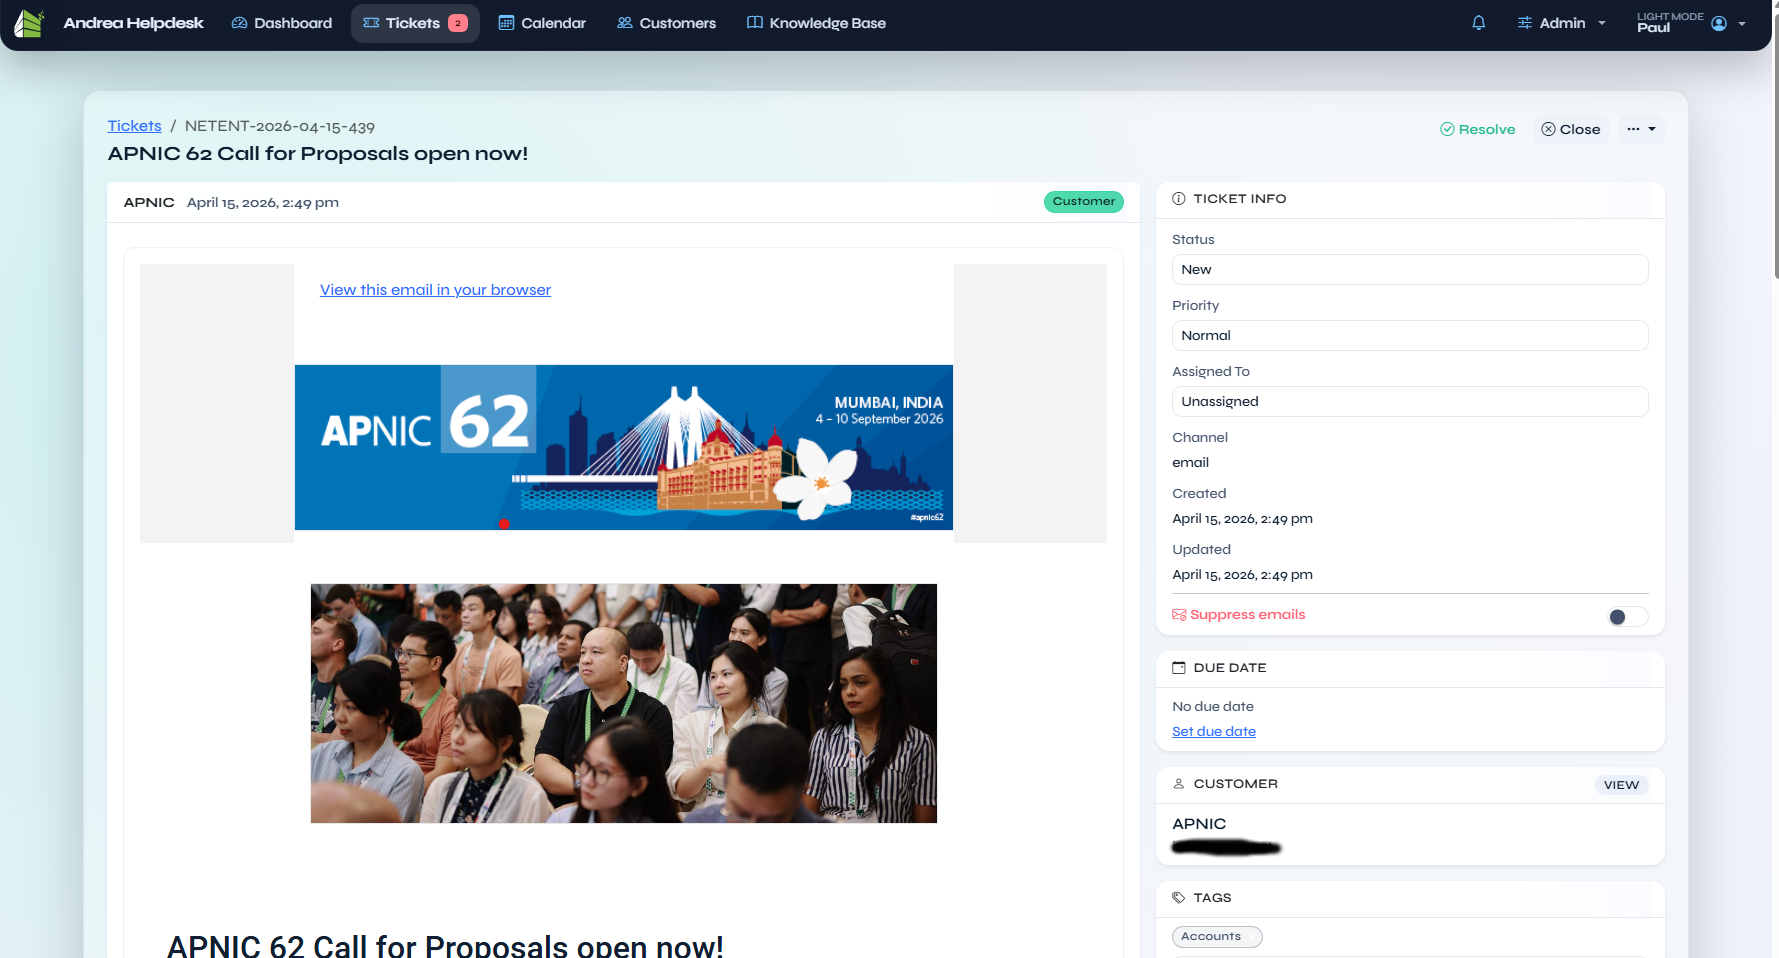
Task: Open the more actions ellipsis menu
Action: (1641, 129)
